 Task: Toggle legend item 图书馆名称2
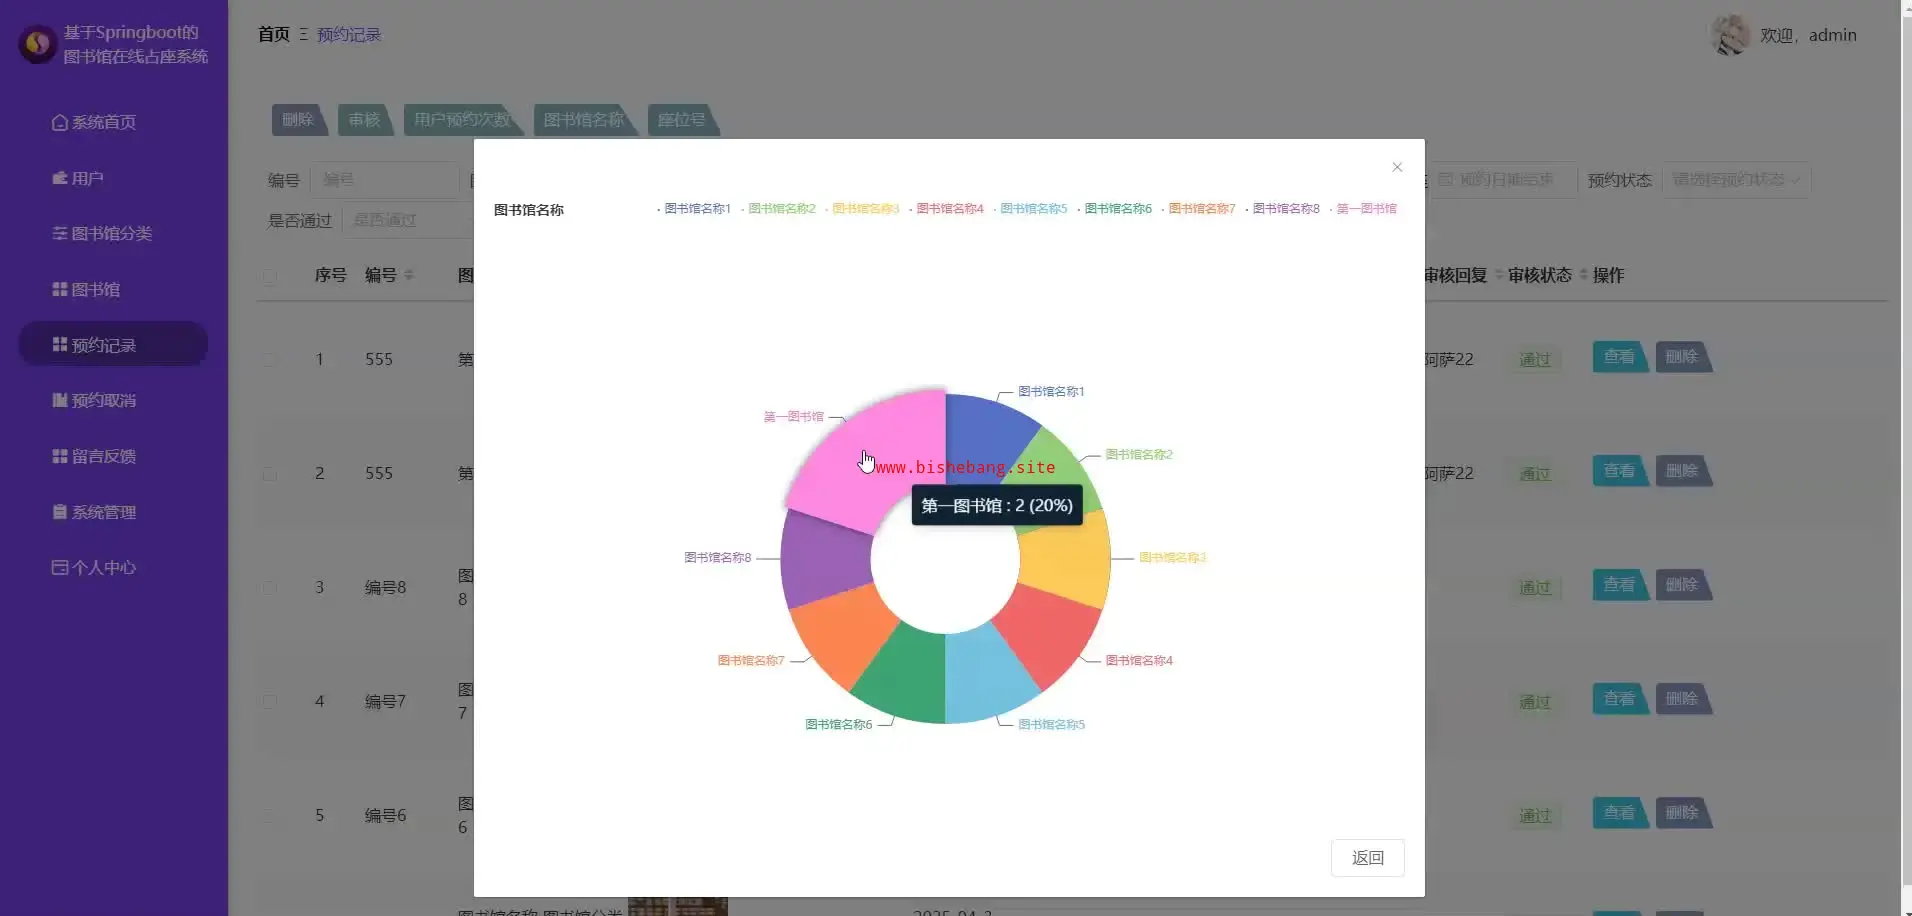pos(778,209)
